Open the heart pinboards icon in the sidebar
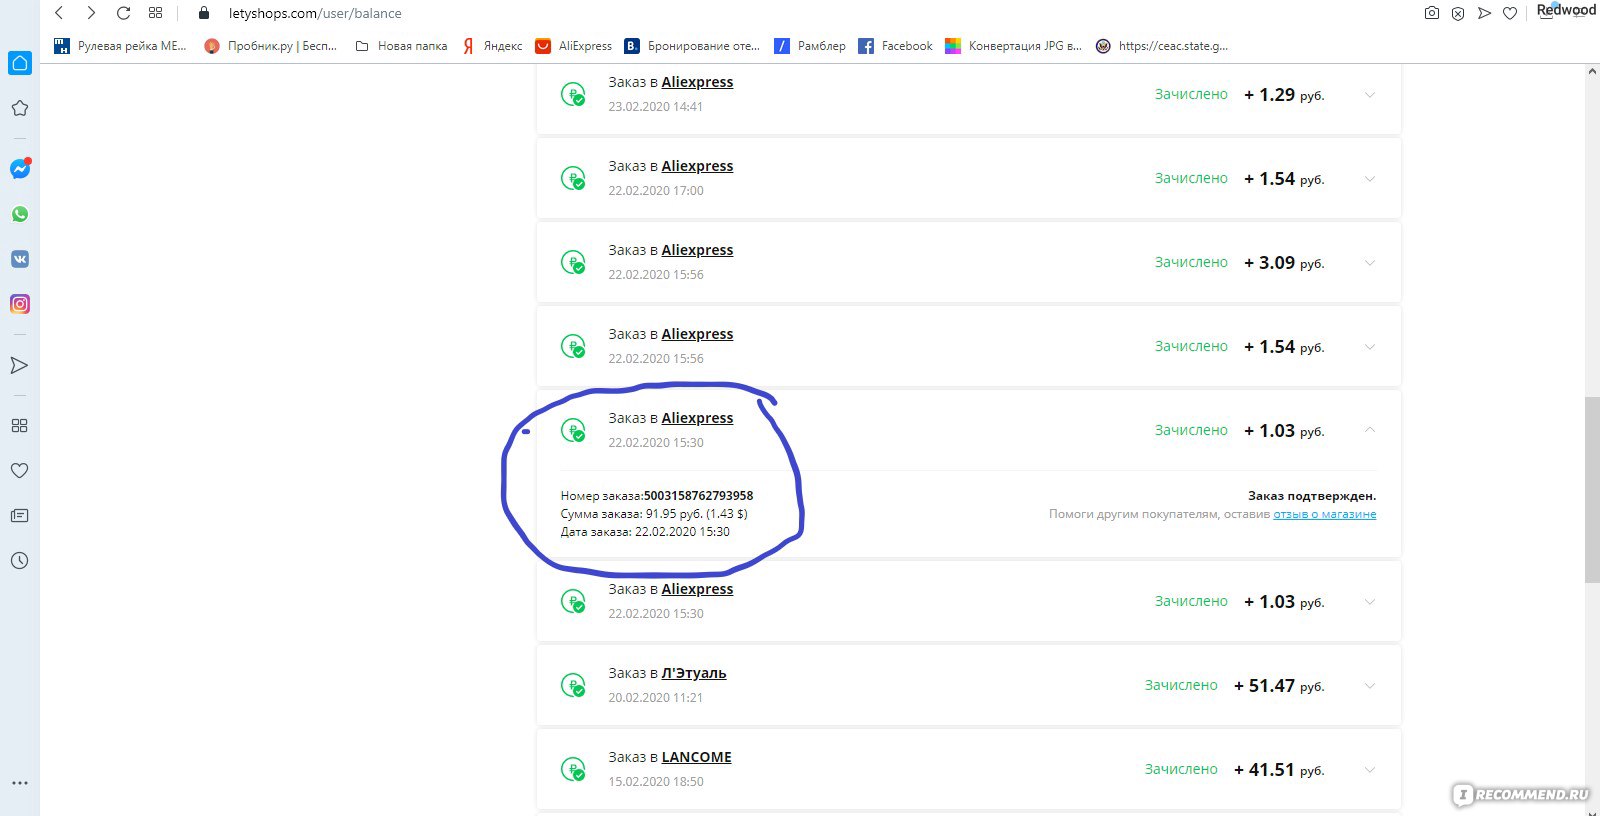The width and height of the screenshot is (1600, 816). [19, 470]
